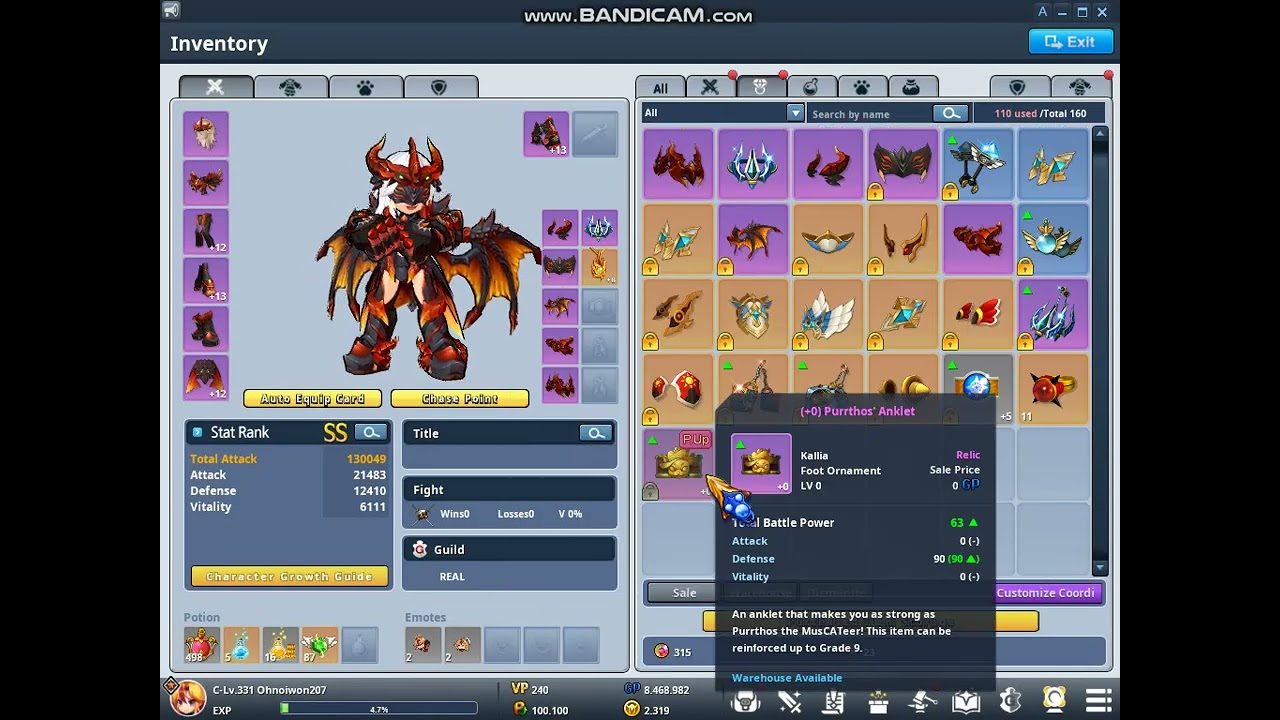Click the player name C-Lv.331 Ohnoiwon207
1280x720 pixels.
point(269,690)
